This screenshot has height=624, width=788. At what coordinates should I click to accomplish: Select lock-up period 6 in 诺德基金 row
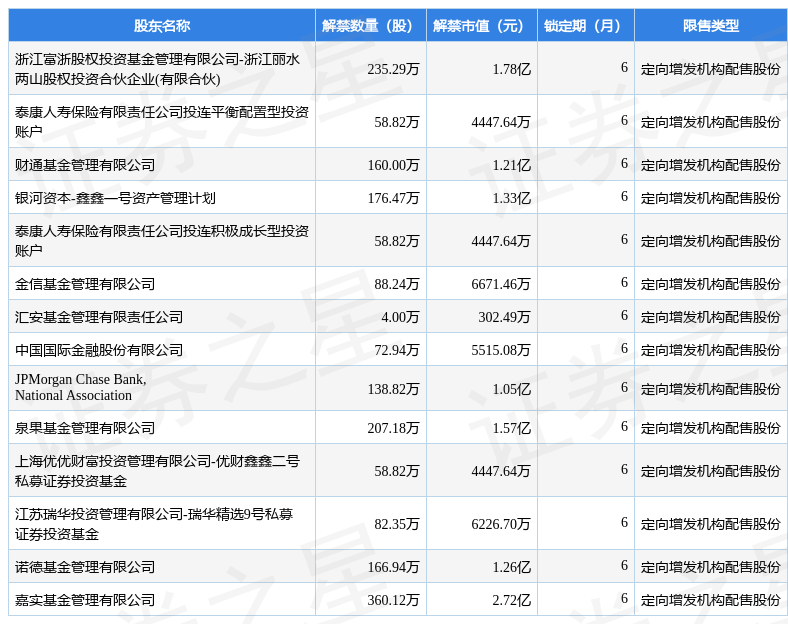(x=624, y=565)
